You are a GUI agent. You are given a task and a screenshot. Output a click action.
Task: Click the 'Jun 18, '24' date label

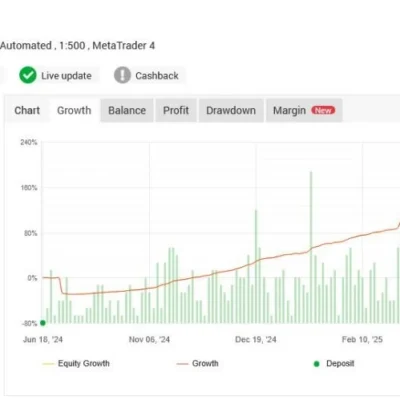click(x=43, y=339)
